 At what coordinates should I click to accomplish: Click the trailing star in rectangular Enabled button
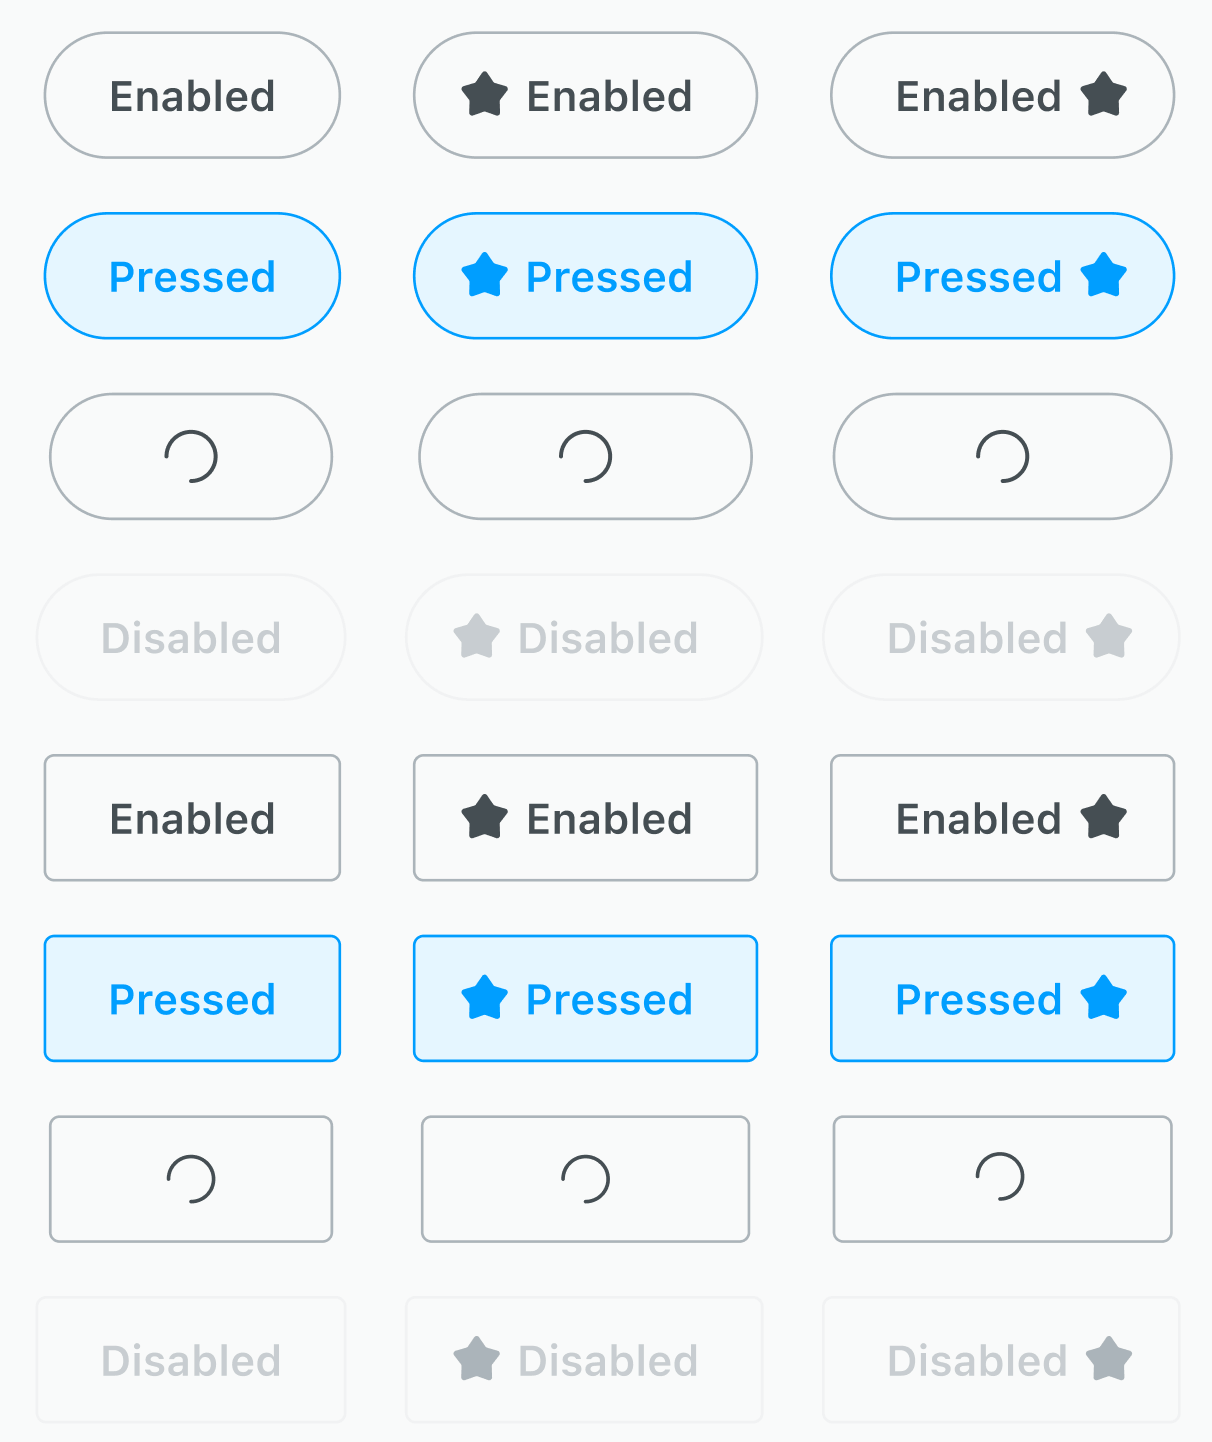1104,817
